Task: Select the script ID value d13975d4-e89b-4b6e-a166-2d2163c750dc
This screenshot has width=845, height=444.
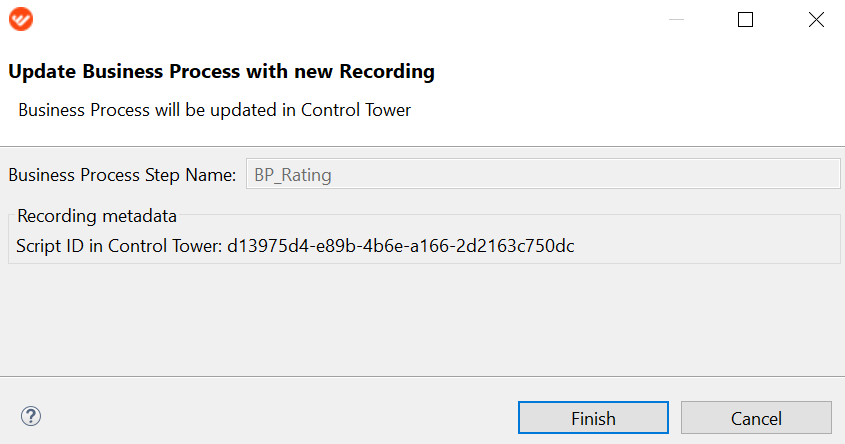Action: coord(400,246)
